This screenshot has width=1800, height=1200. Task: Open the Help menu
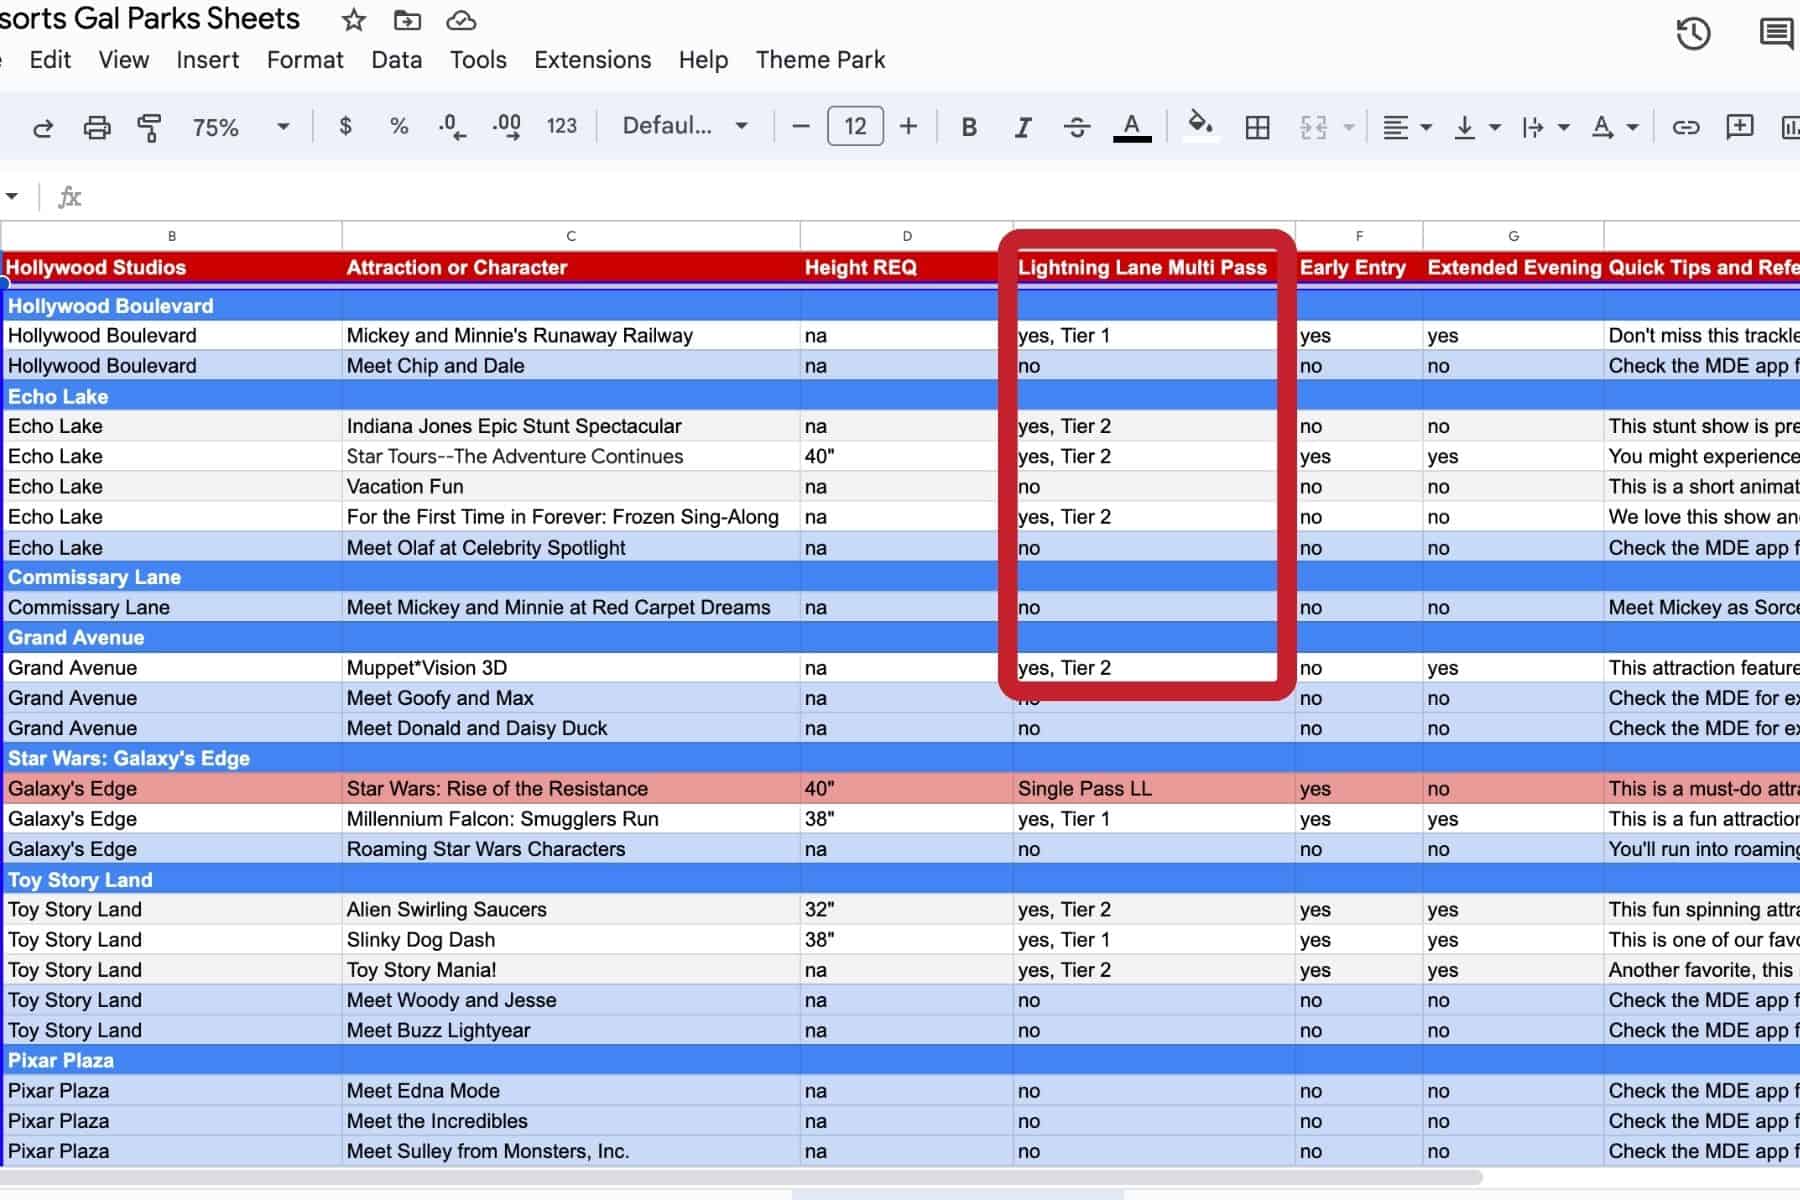coord(703,60)
